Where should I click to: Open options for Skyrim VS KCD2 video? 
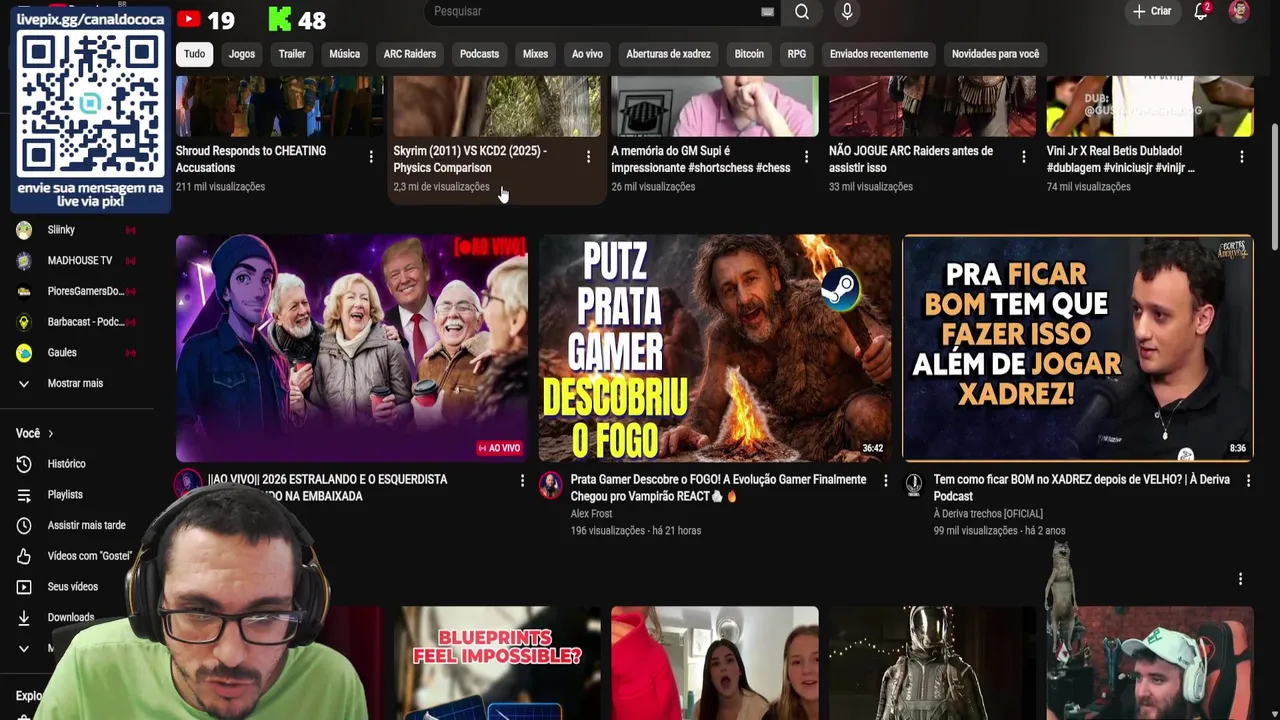point(588,157)
